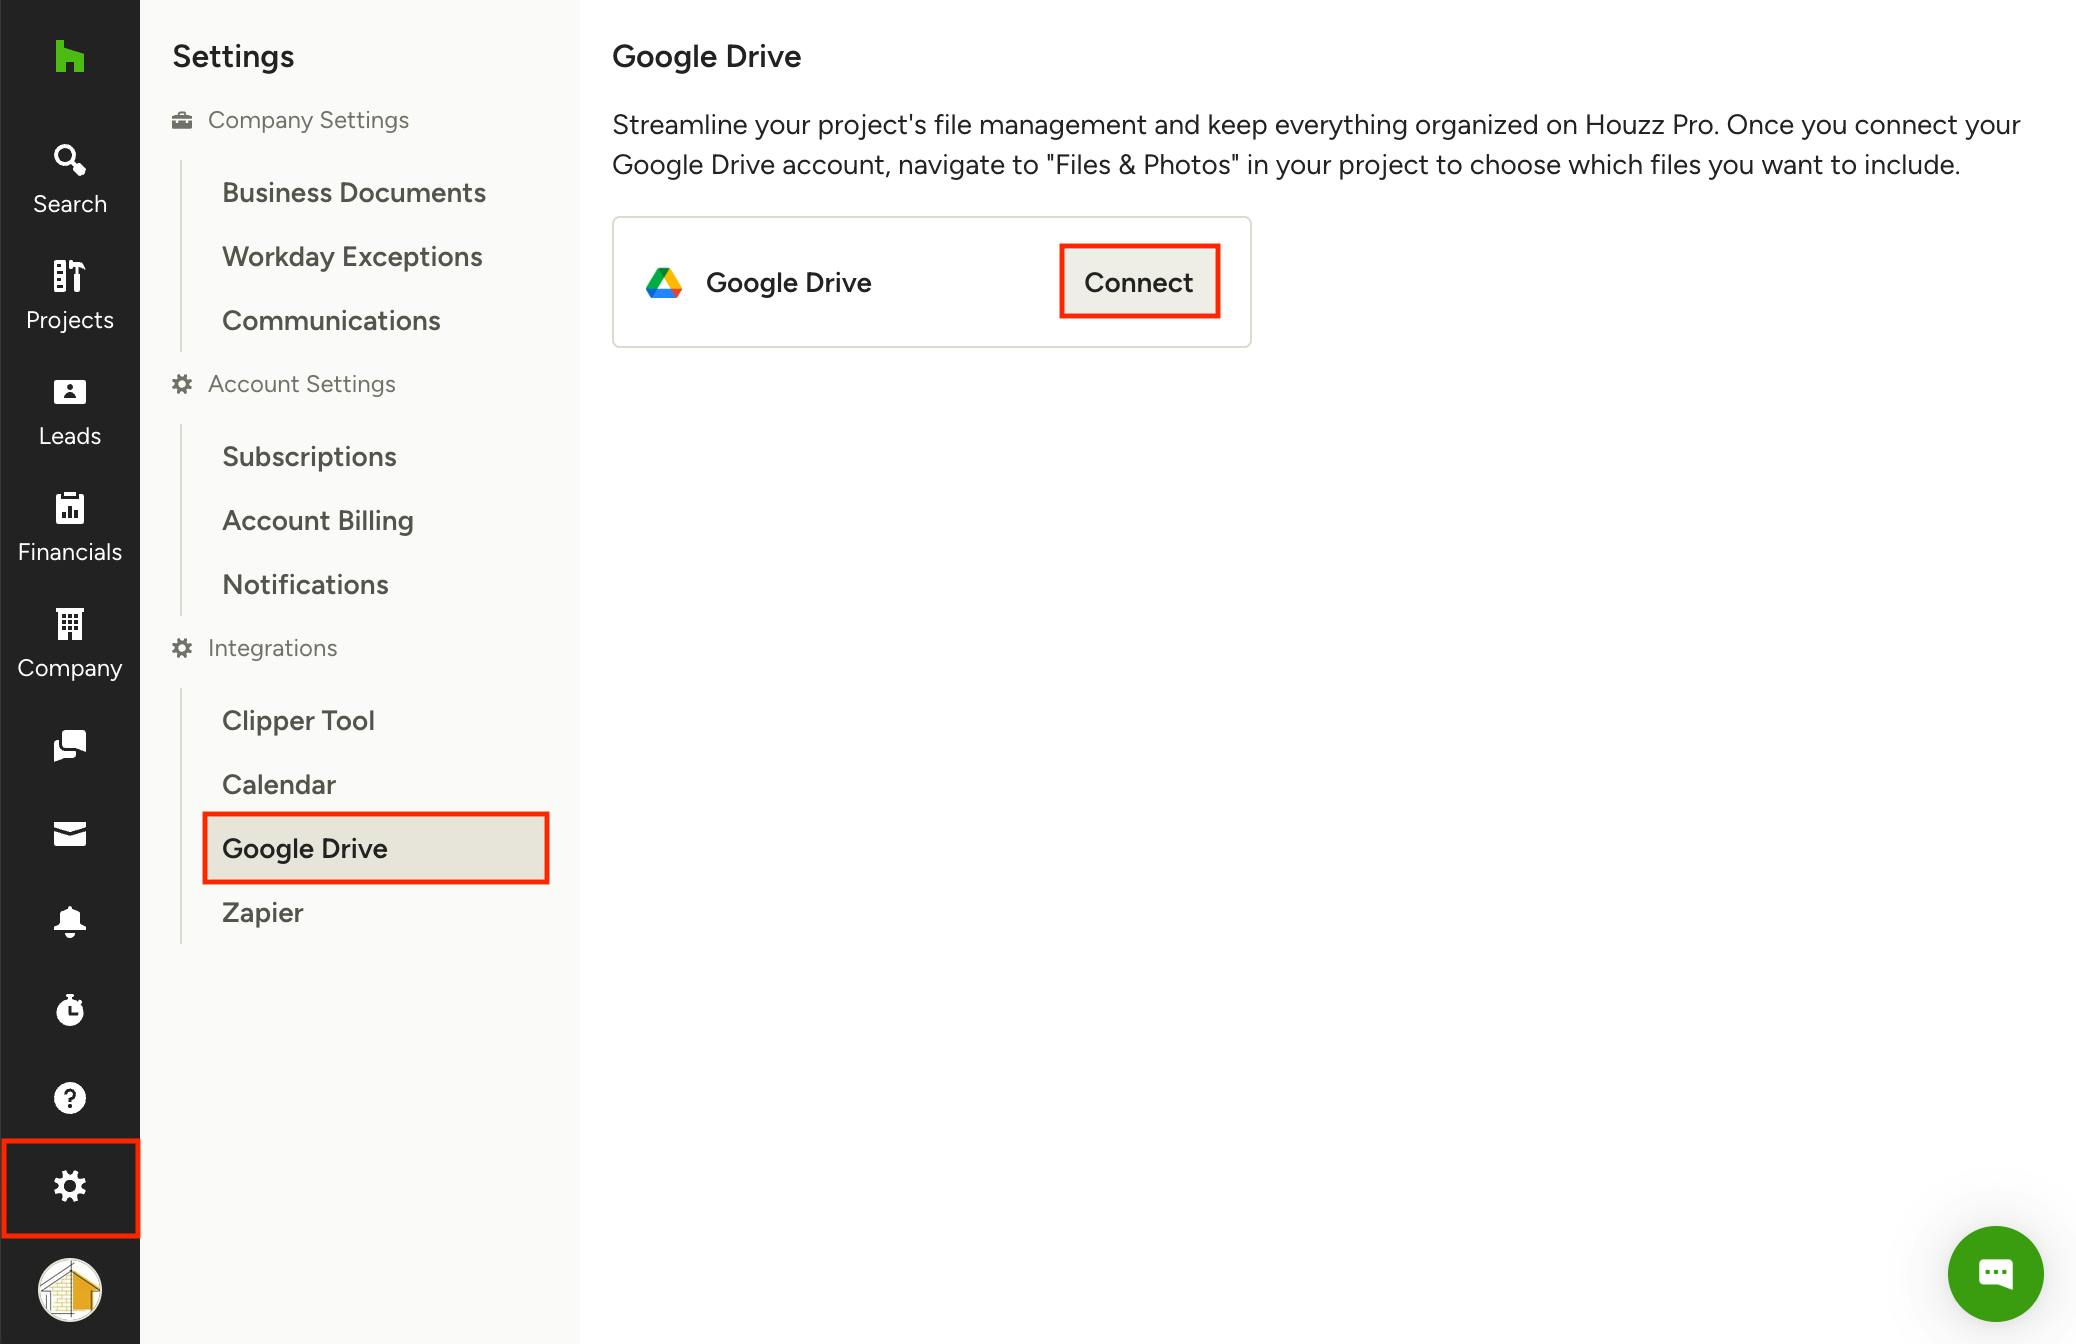Go to Leads in the sidebar
Screen dimensions: 2076x1344
tap(69, 411)
